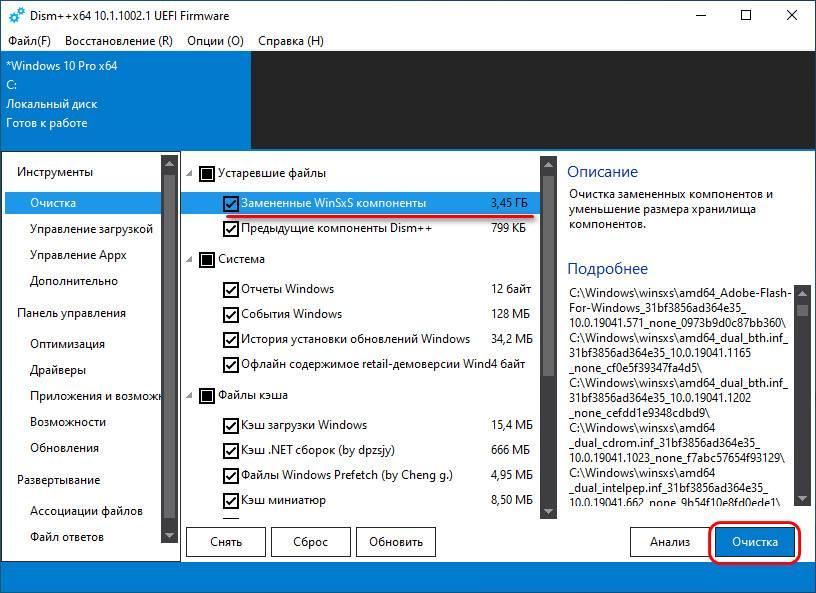Click the cleanup list scrollbar thumb
Image resolution: width=816 pixels, height=593 pixels.
point(548,275)
